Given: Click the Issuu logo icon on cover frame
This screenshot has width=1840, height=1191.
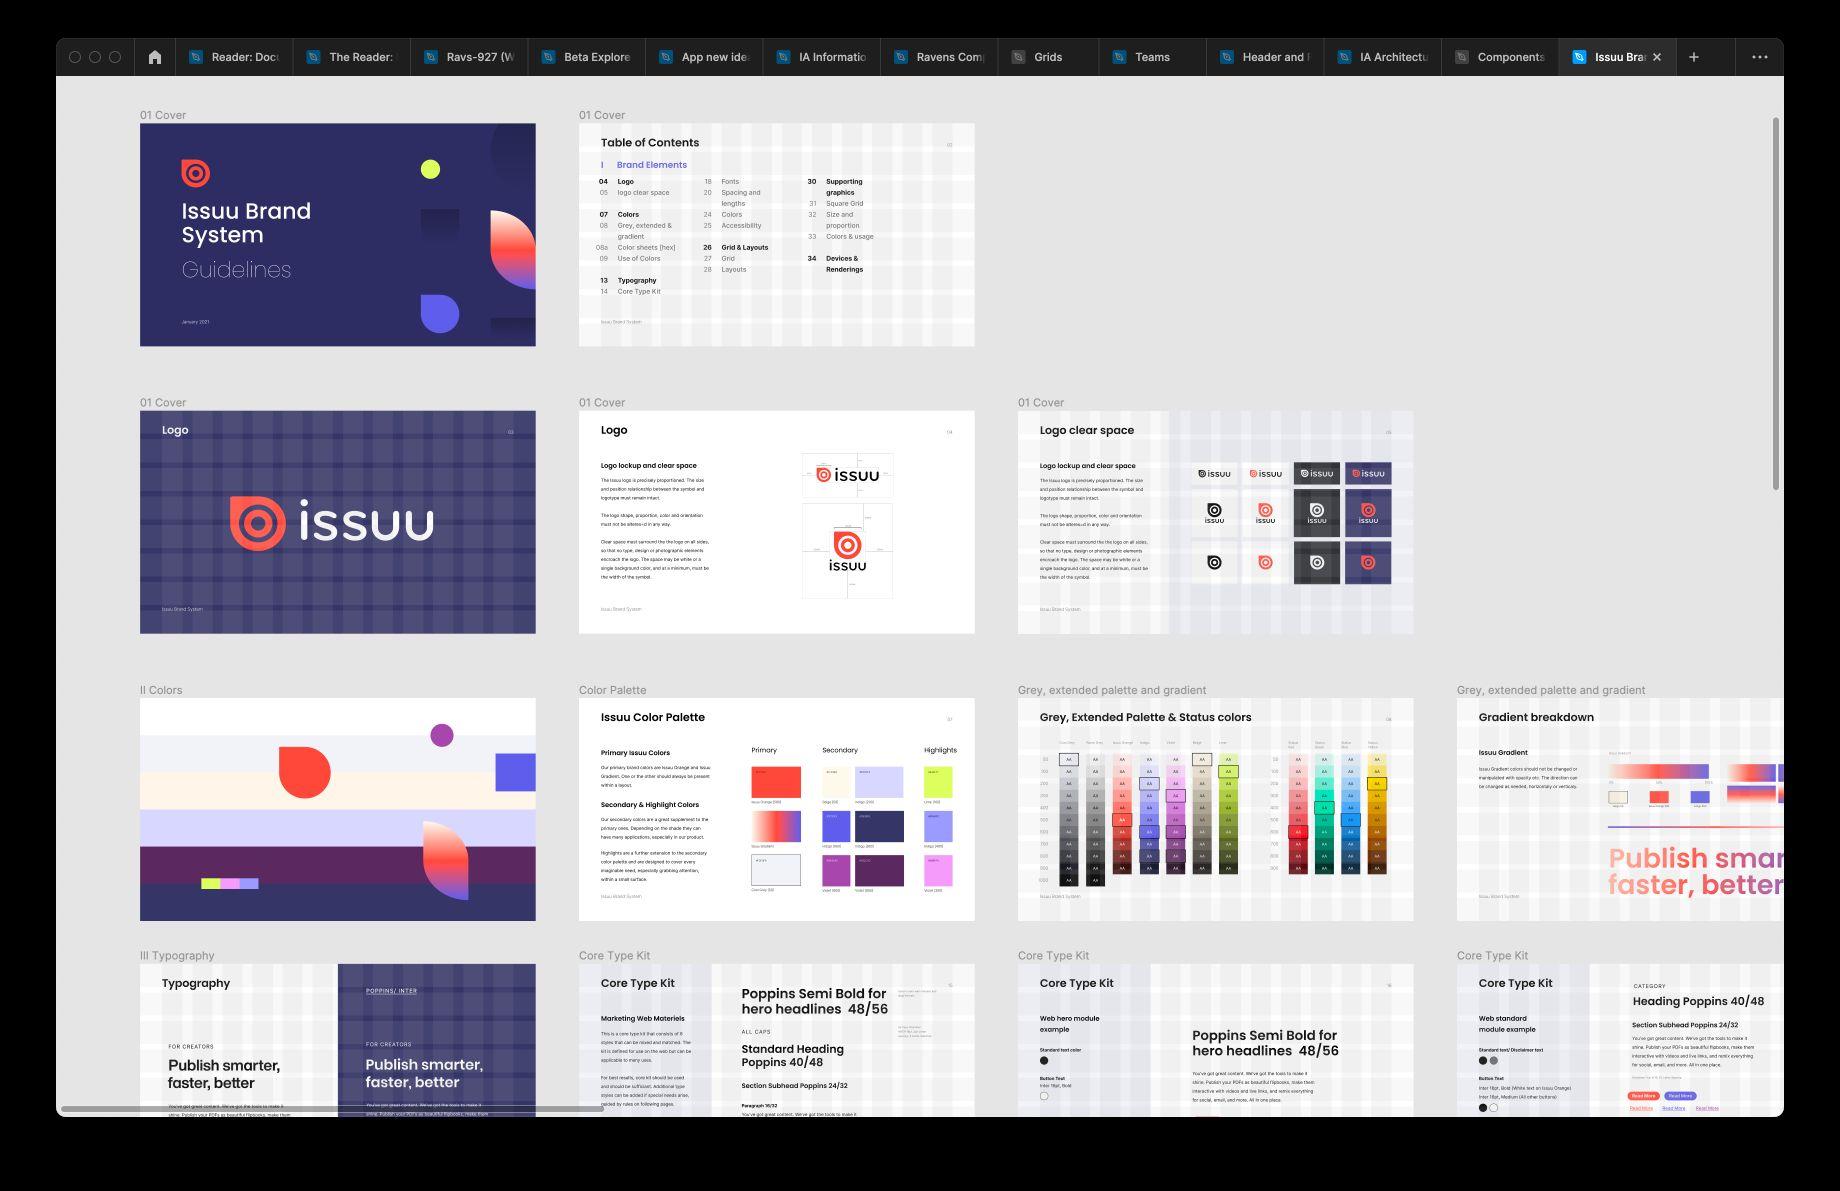Looking at the screenshot, I should click(196, 173).
